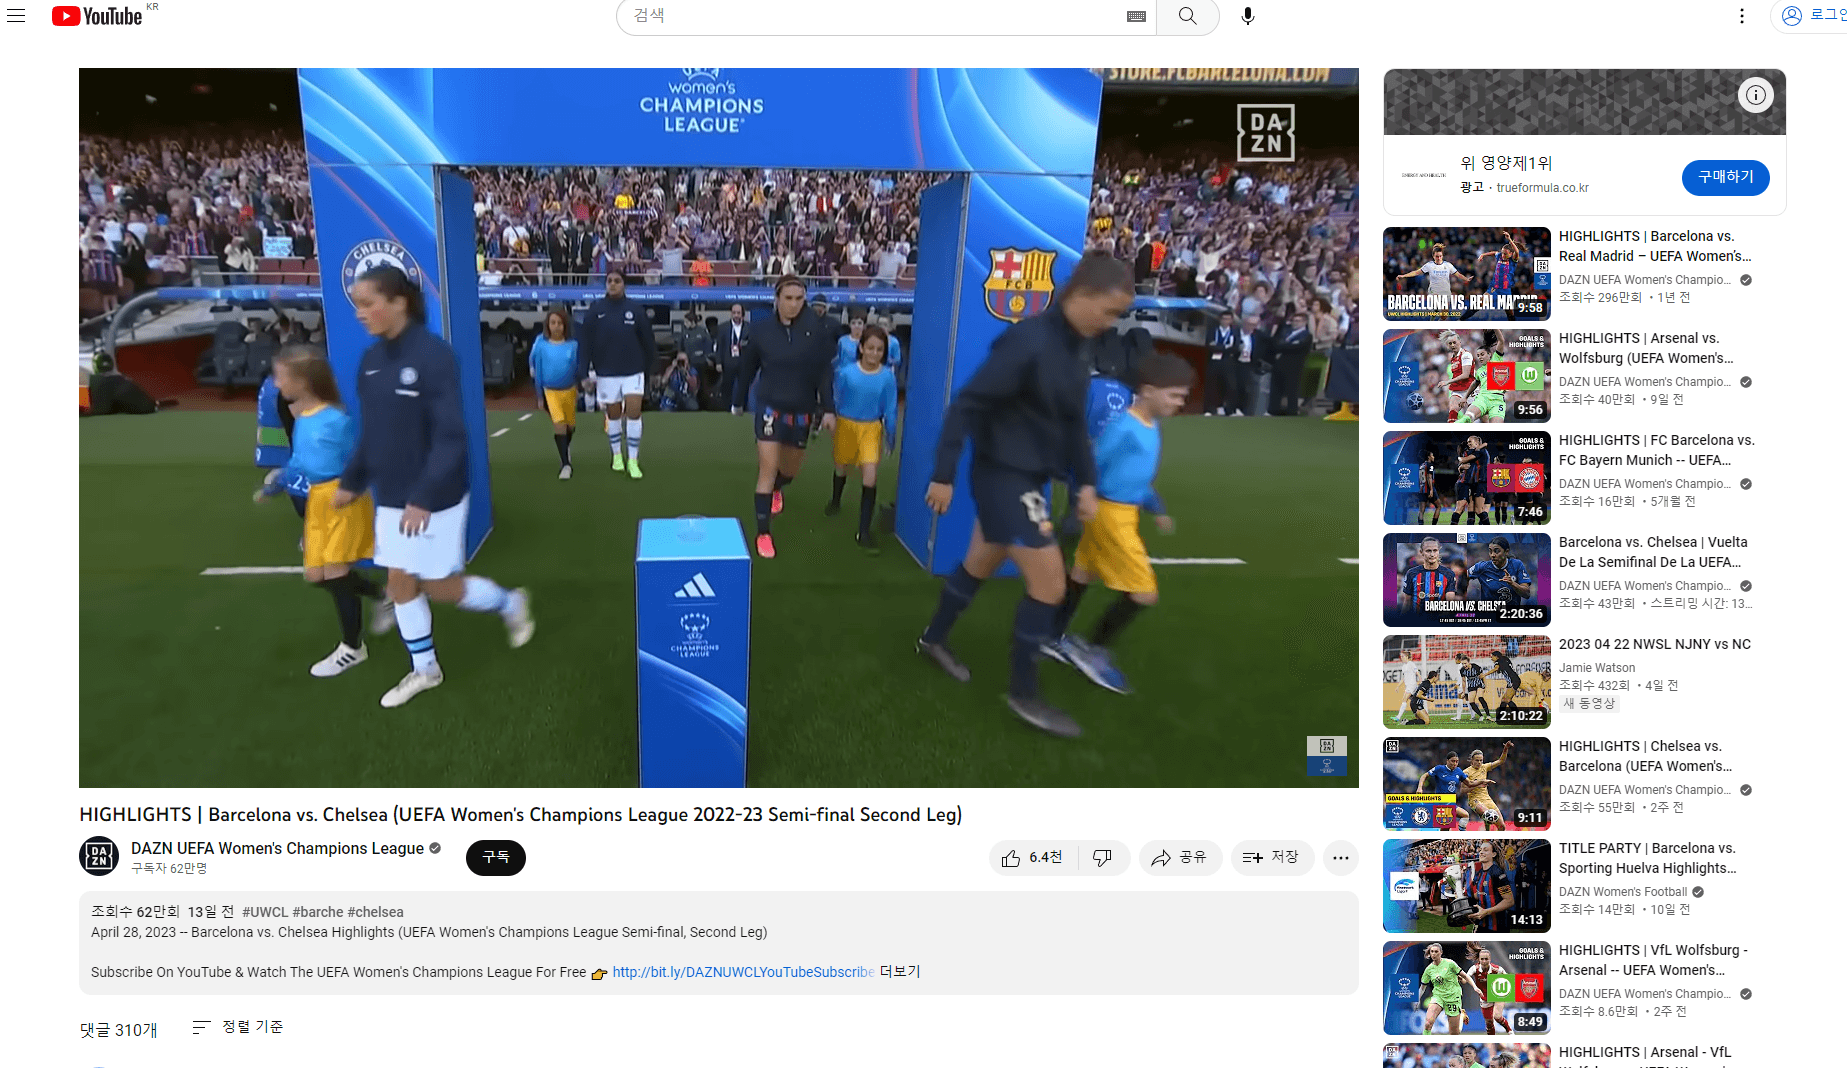
Task: Open Arsenal vs. Wolfsburg highlights thumbnail
Action: click(1467, 376)
